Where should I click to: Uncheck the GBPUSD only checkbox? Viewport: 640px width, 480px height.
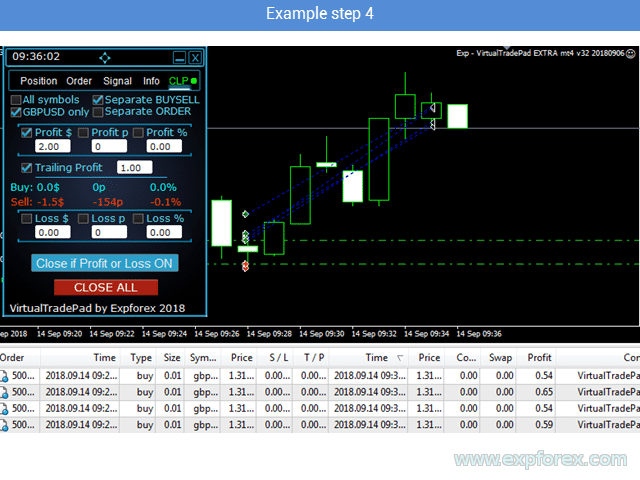point(16,112)
